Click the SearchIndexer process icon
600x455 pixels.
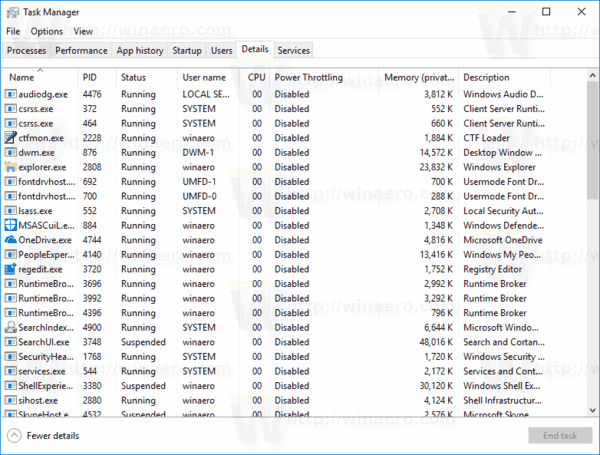point(11,328)
